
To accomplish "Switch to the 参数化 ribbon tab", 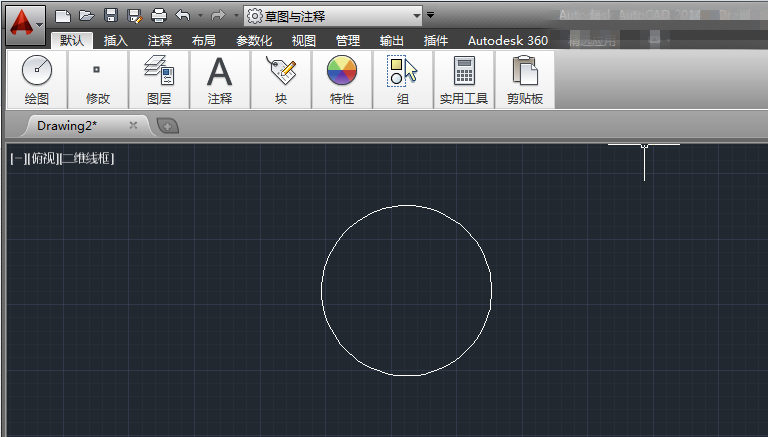I will [x=254, y=41].
